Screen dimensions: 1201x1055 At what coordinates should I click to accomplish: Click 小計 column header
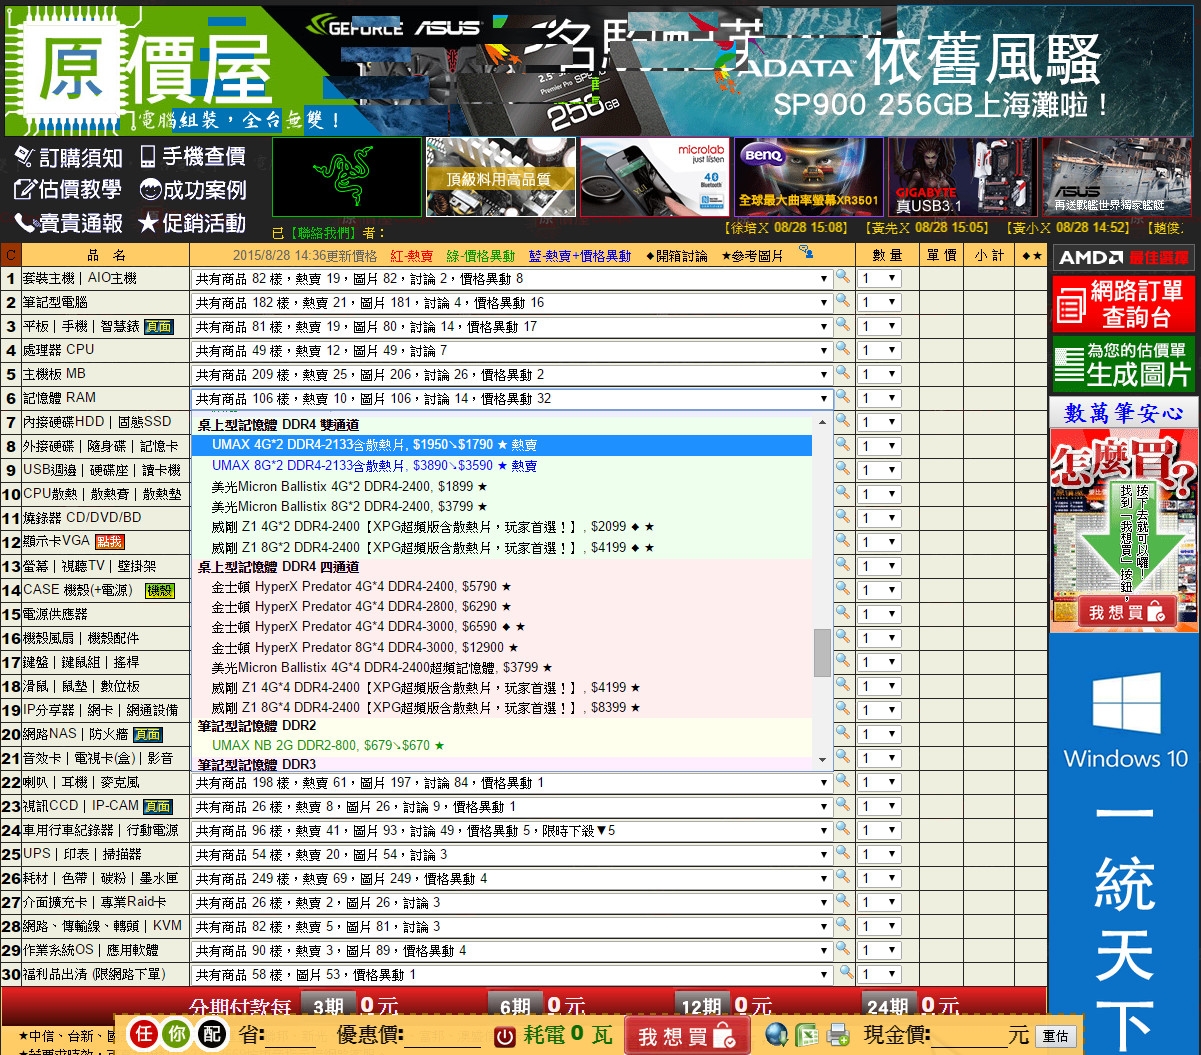(x=990, y=255)
